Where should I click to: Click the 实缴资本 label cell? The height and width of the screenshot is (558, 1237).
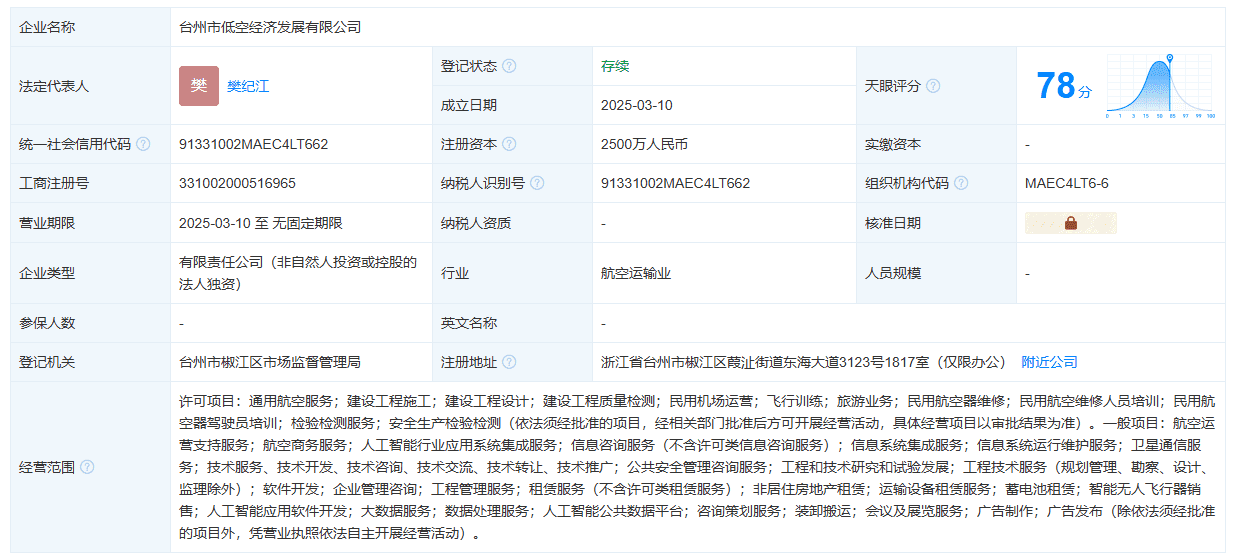[x=937, y=144]
